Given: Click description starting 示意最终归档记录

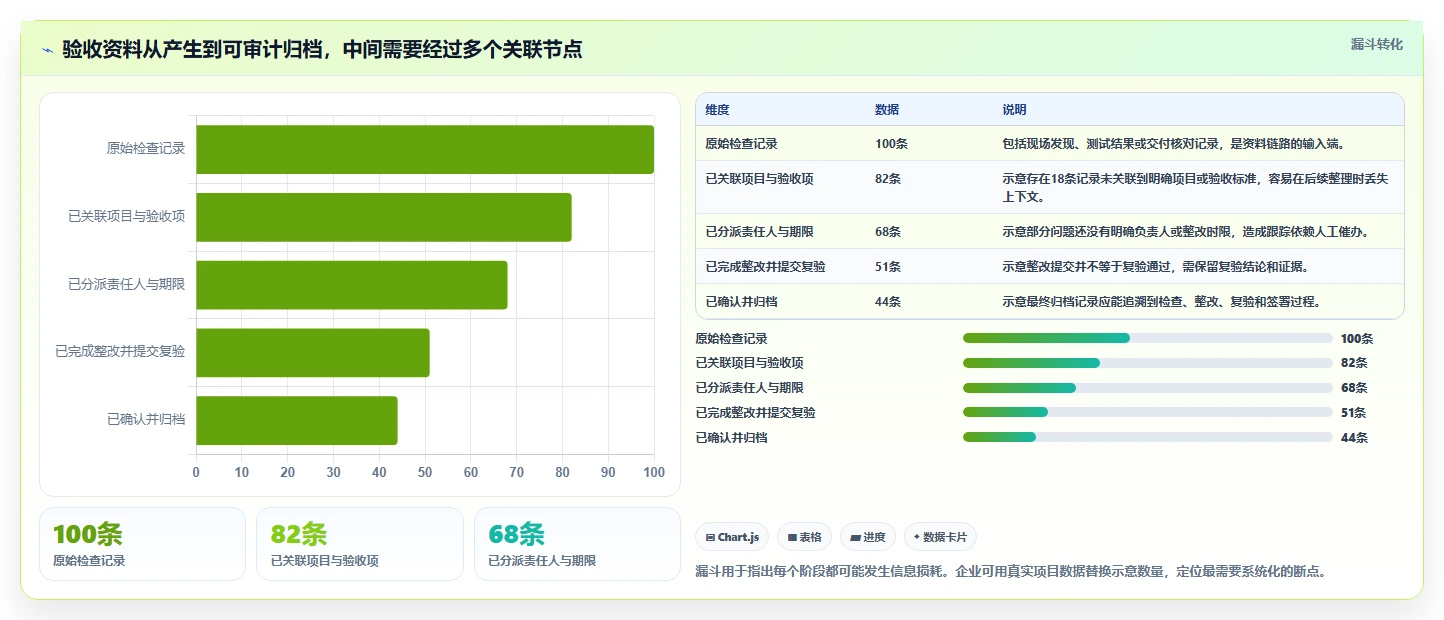Looking at the screenshot, I should click(1161, 302).
